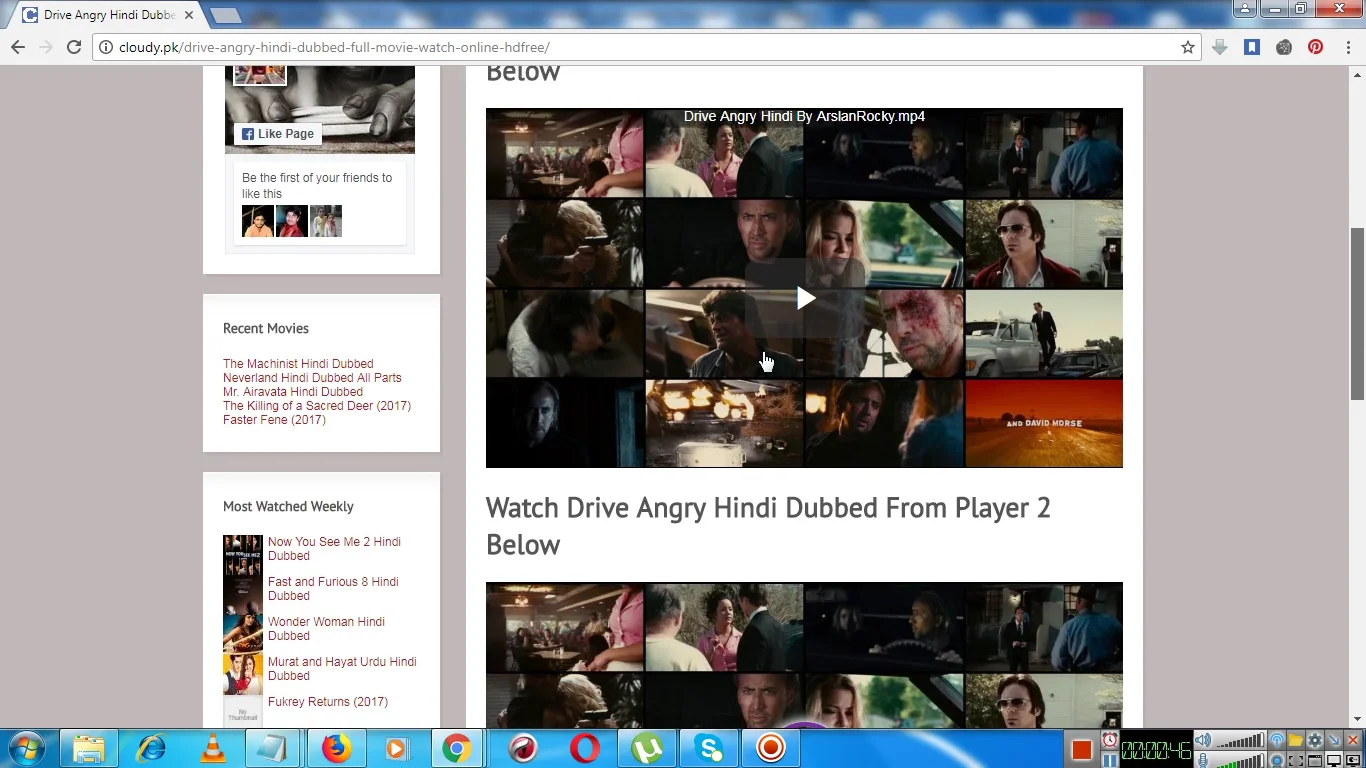Toggle the recorder webcam icon
This screenshot has width=1366, height=768.
pyautogui.click(x=1277, y=761)
